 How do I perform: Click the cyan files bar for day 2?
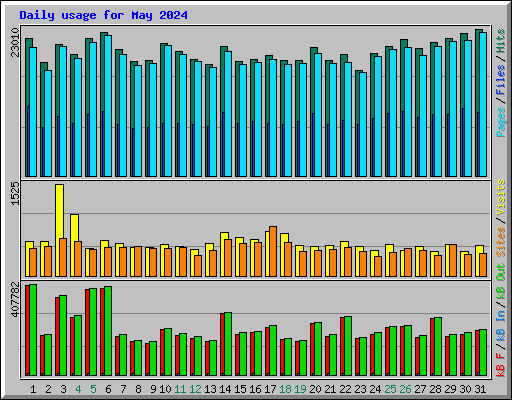pos(48,123)
